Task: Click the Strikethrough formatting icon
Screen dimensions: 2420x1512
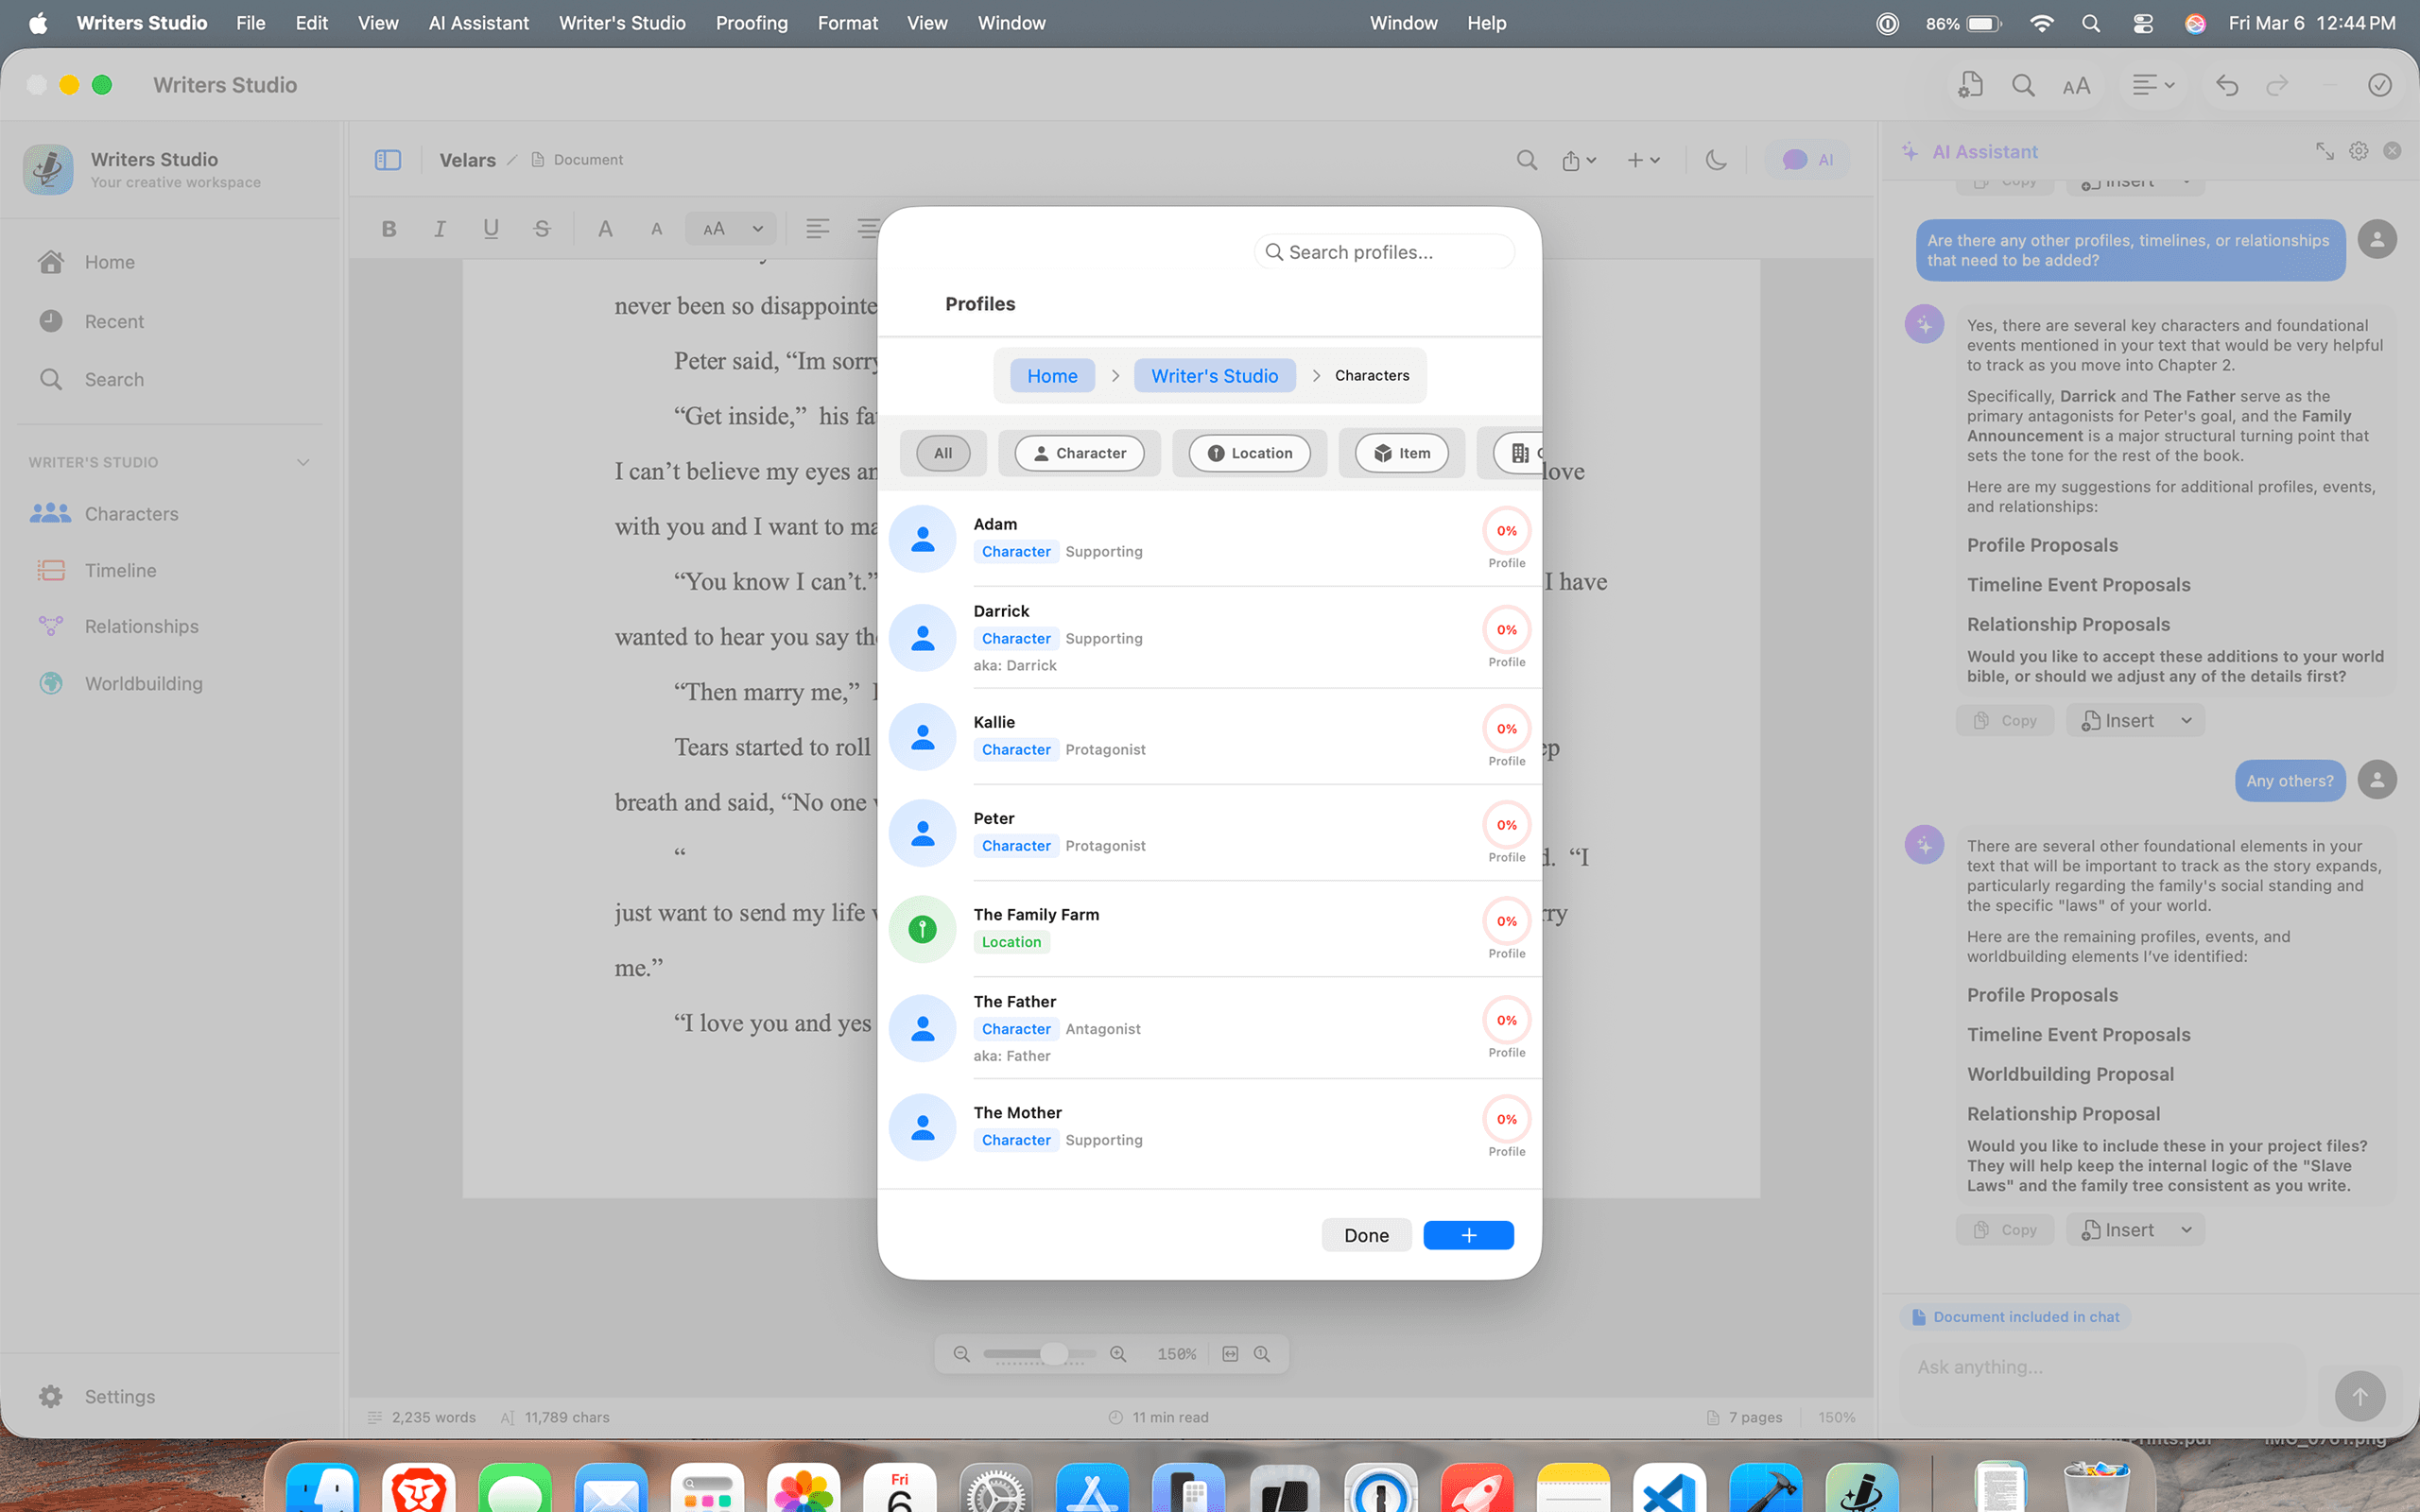Action: (542, 229)
